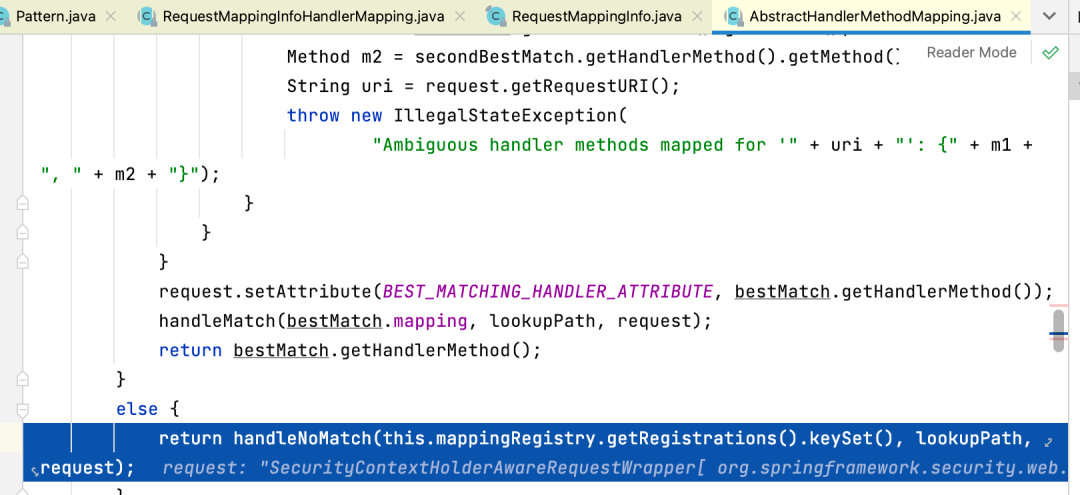This screenshot has width=1080, height=495.
Task: Click the handleNoMatch method call
Action: click(x=302, y=439)
